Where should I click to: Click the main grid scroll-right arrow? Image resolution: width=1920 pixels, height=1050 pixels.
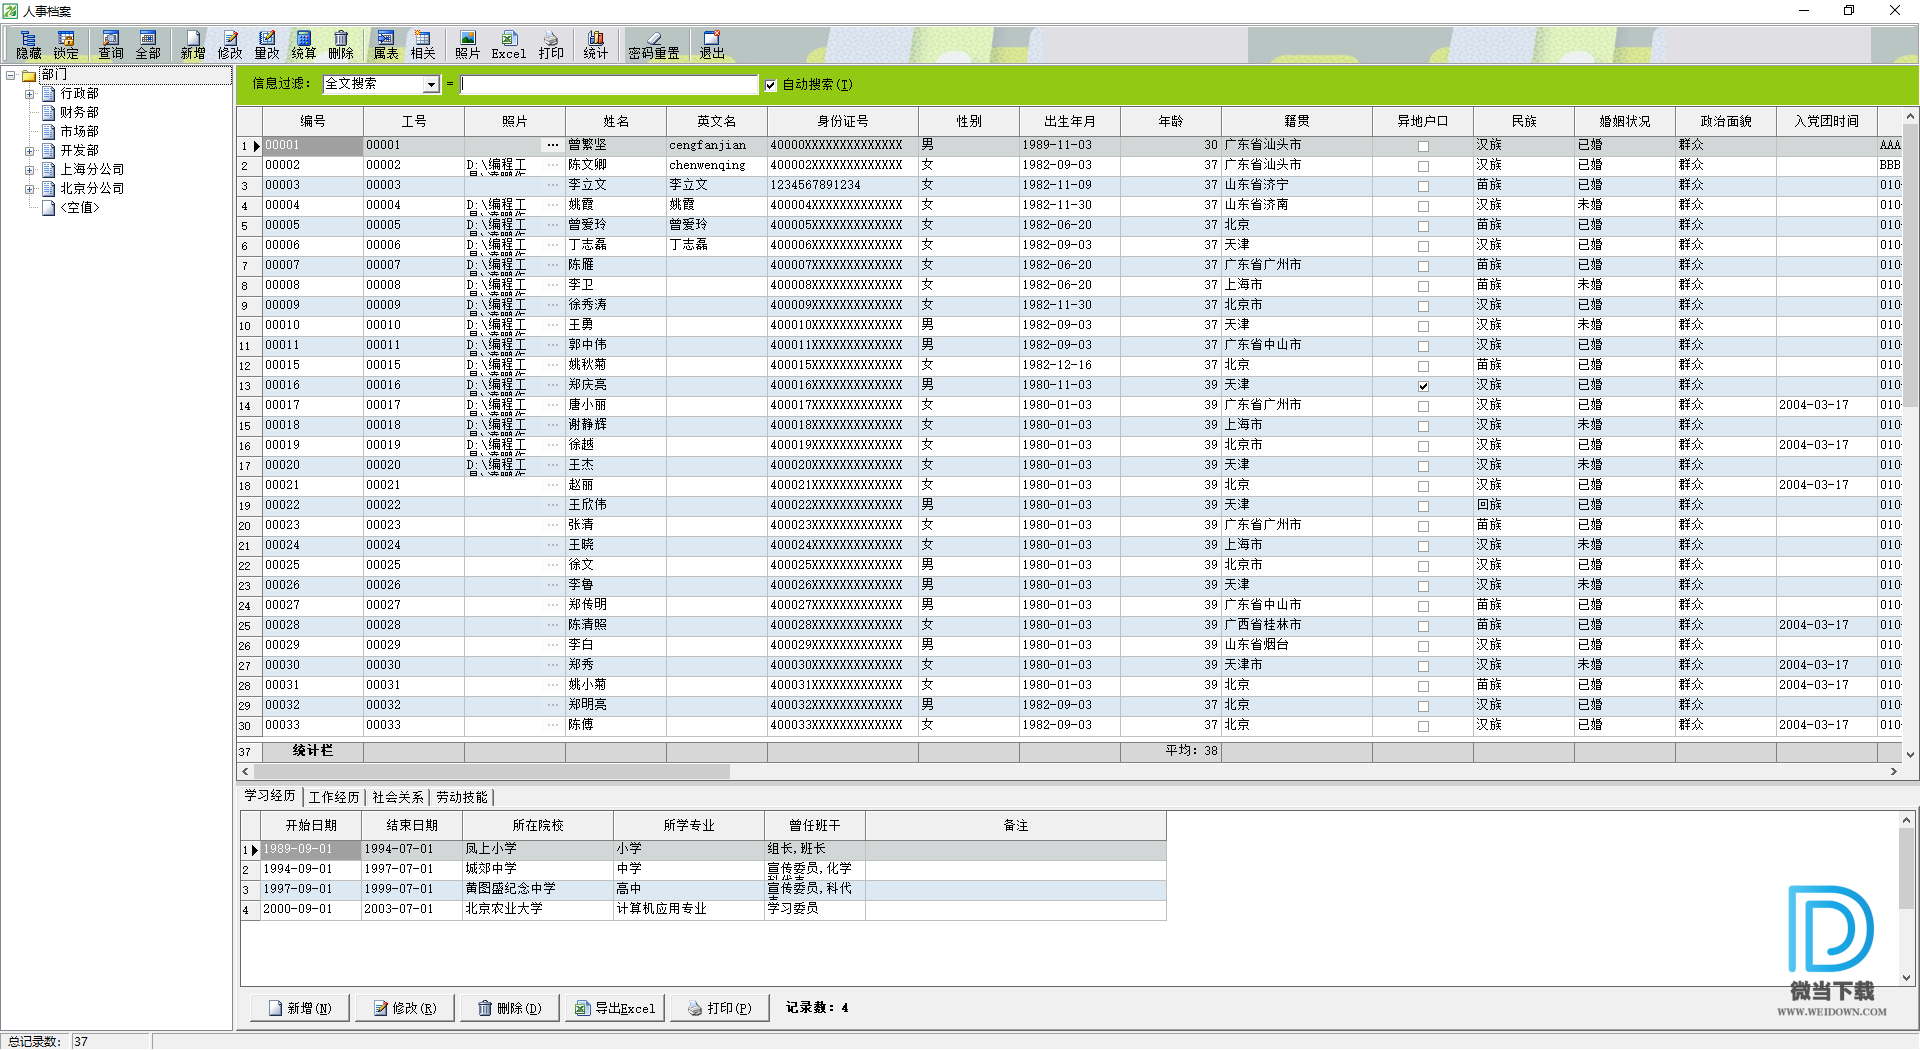click(x=1893, y=772)
